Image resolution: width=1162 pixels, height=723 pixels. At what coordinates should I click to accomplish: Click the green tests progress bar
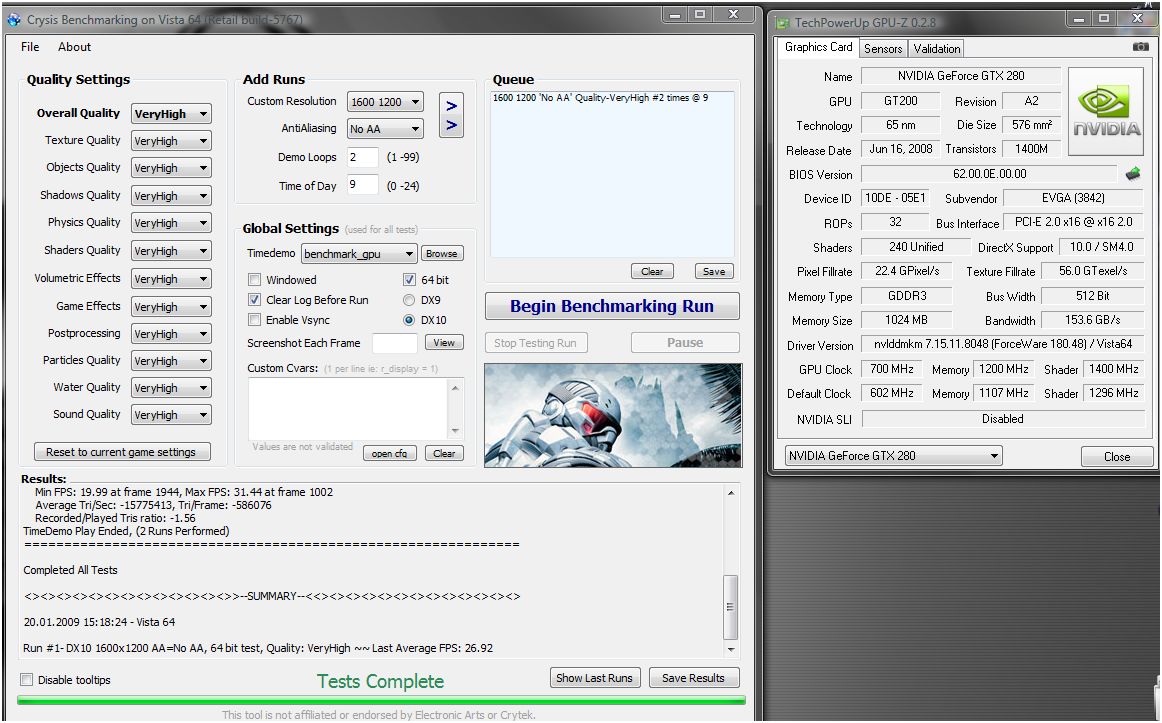click(x=381, y=700)
